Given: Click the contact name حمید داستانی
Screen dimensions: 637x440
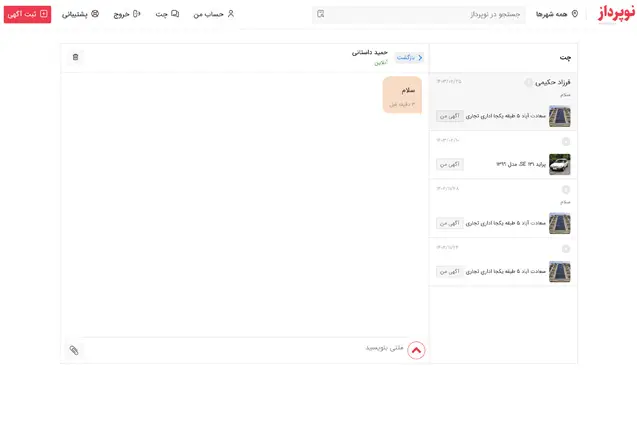Looking at the screenshot, I should pyautogui.click(x=370, y=52).
